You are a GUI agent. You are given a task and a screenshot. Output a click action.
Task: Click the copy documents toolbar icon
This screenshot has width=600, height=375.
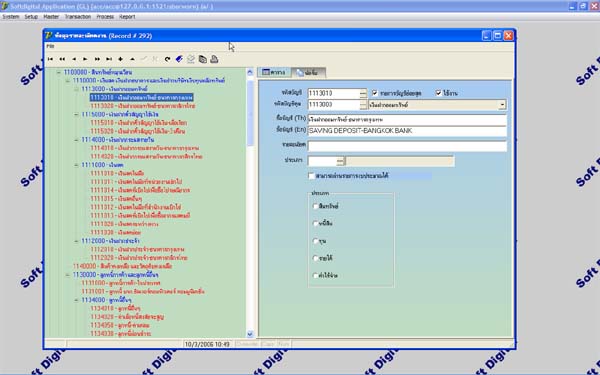pyautogui.click(x=202, y=59)
